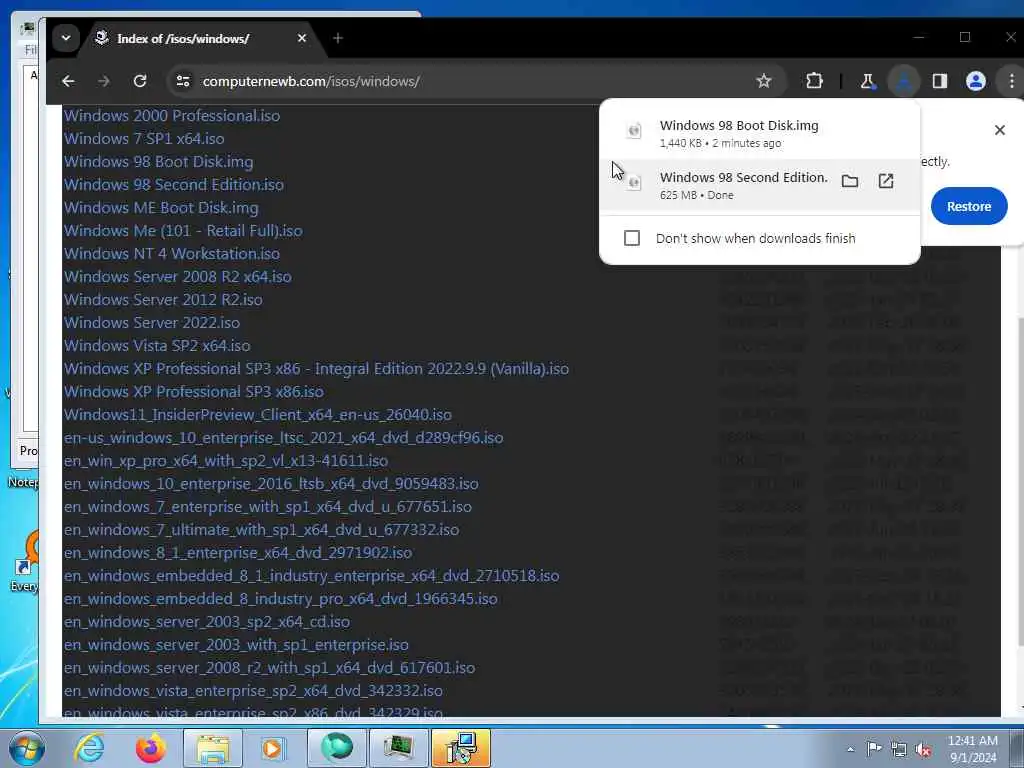Screen dimensions: 1024x768
Task: Open a new tab with plus button
Action: (338, 39)
